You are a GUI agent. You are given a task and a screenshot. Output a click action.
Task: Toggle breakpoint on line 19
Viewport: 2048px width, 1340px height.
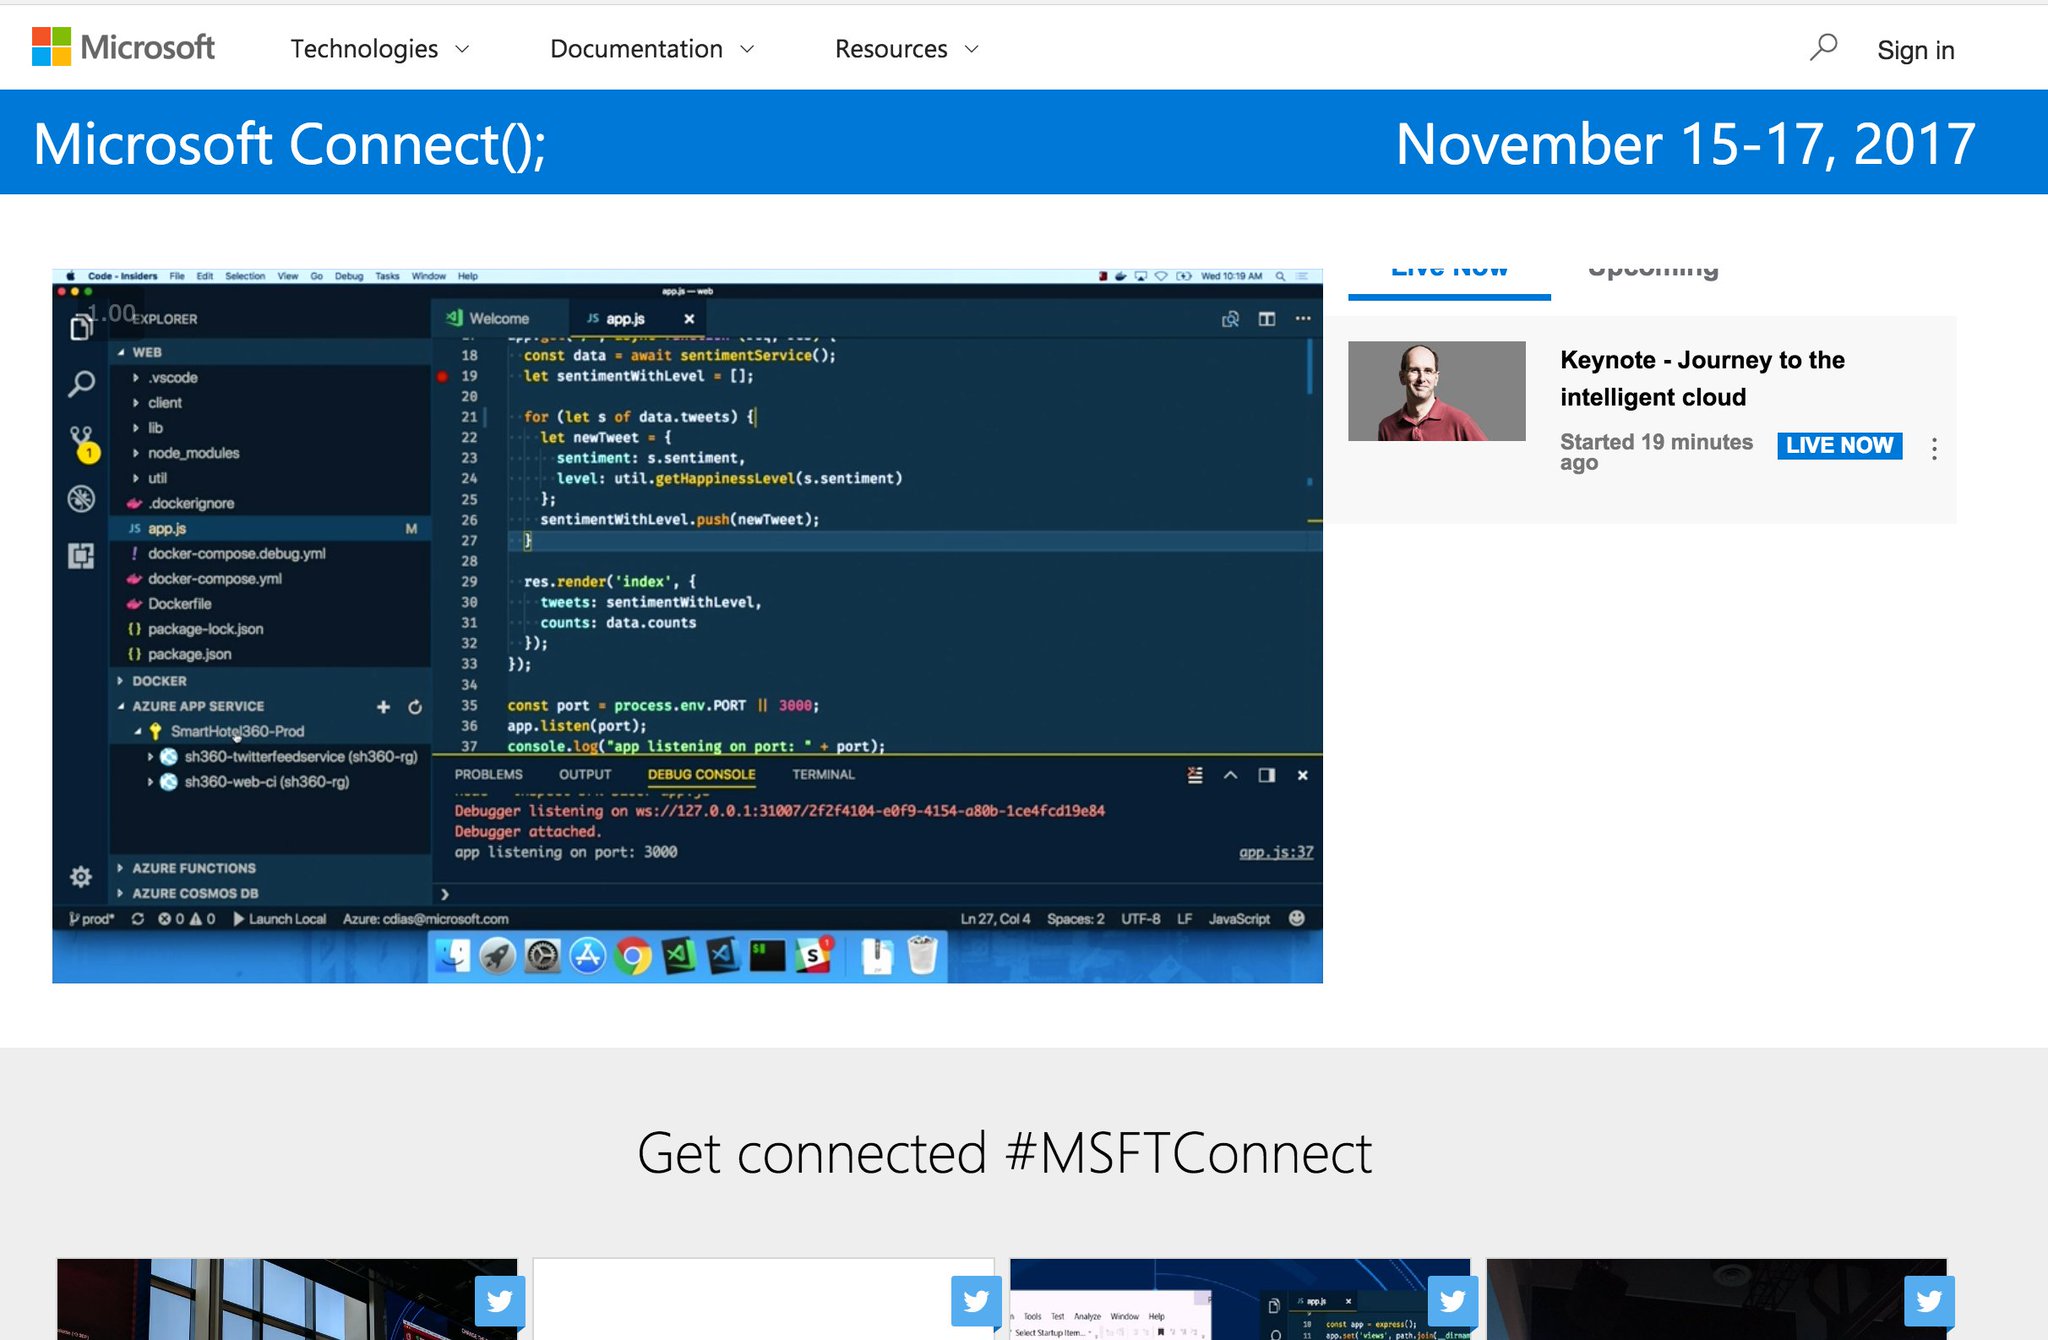click(x=442, y=377)
